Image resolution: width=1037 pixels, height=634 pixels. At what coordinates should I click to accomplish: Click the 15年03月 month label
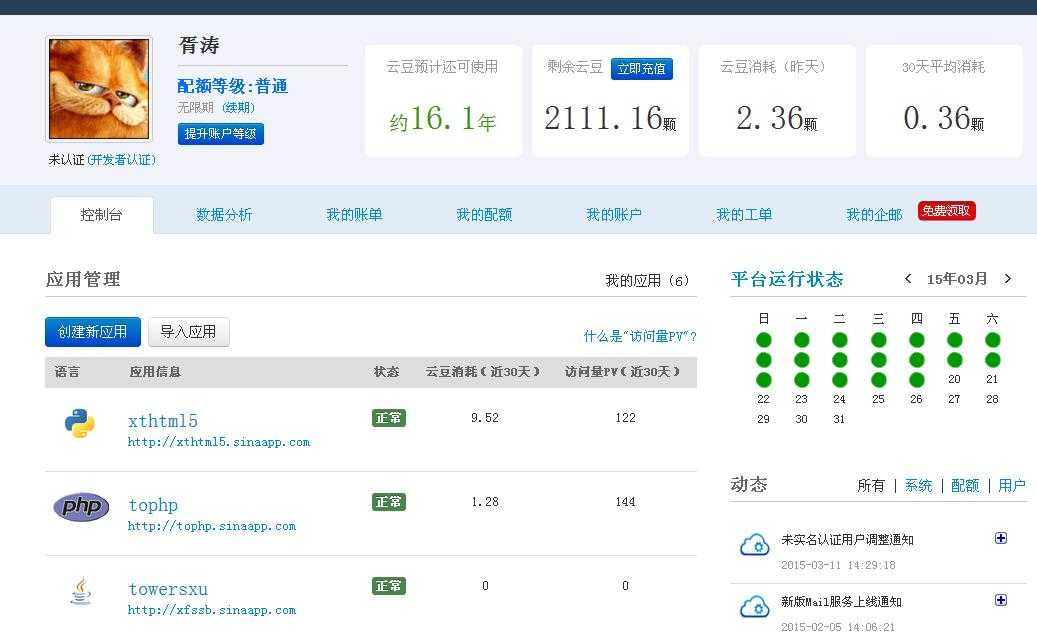957,279
